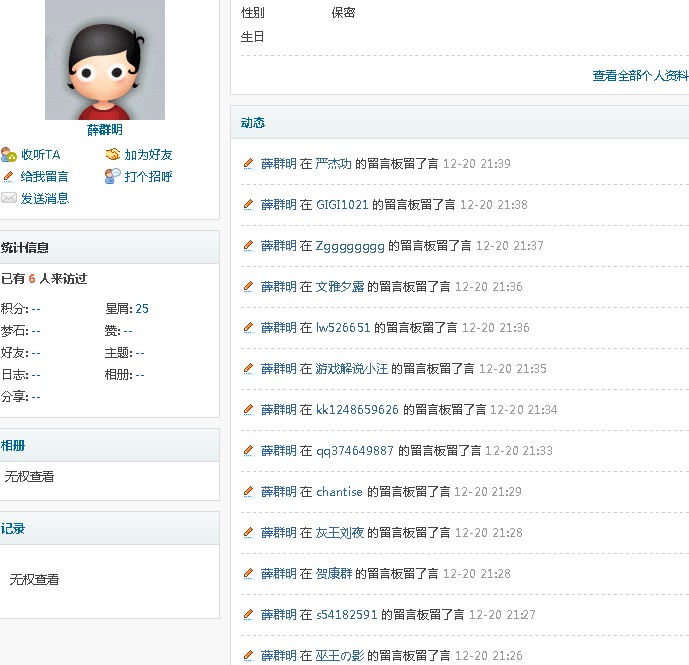
Task: Open 贺康群 user profile link
Action: click(334, 574)
